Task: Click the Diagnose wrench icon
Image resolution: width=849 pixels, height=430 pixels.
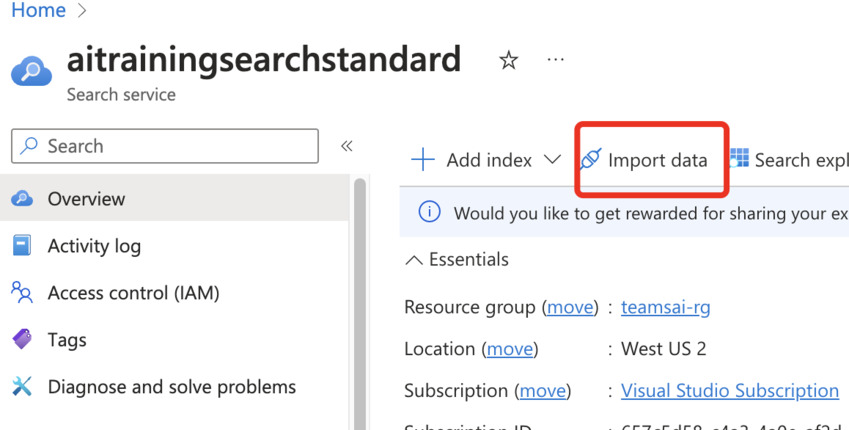Action: (22, 387)
